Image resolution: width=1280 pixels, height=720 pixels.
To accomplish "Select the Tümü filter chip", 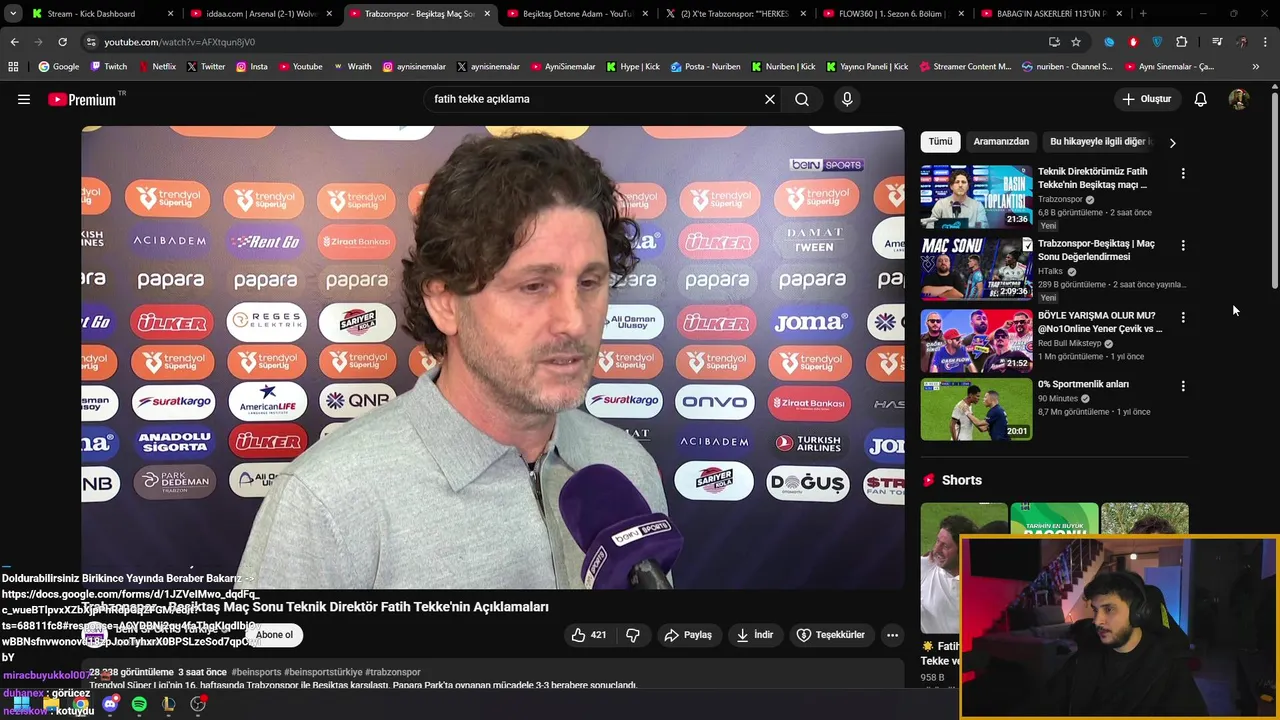I will pos(940,142).
